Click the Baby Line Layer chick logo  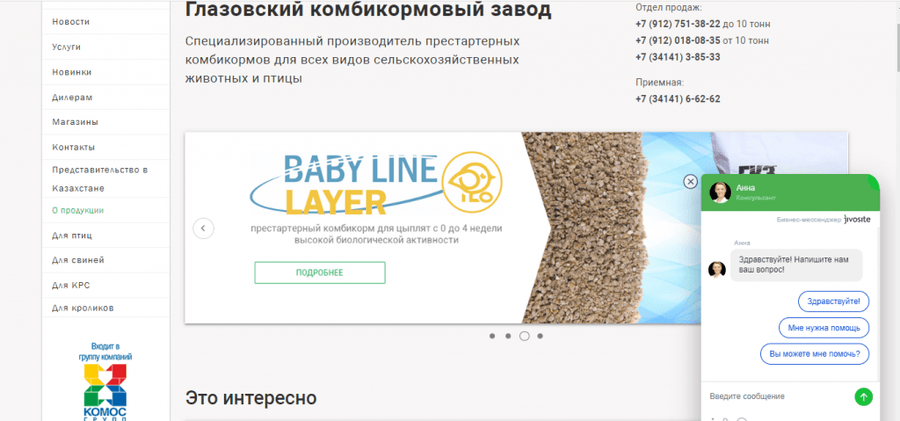click(x=474, y=179)
